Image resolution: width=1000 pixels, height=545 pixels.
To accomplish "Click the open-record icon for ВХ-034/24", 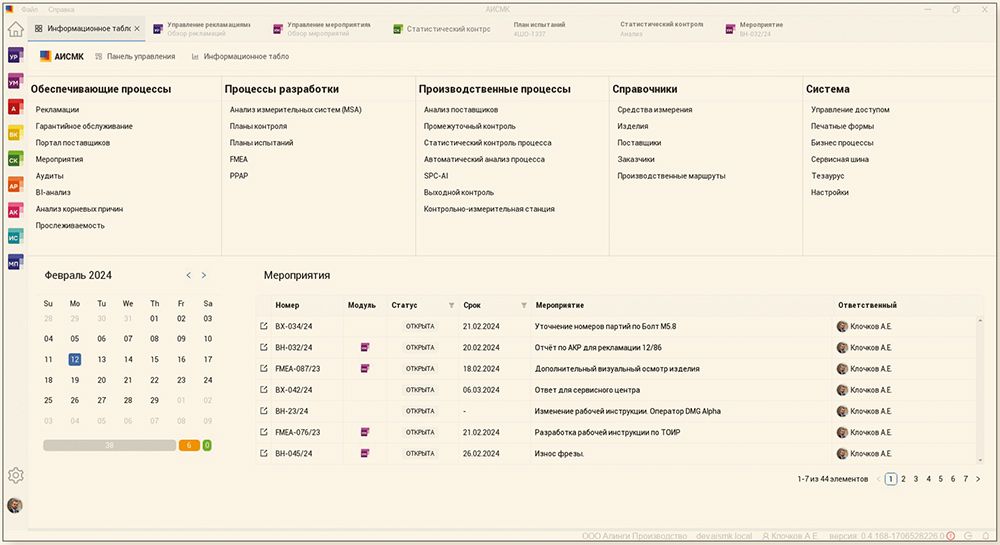I will tap(264, 326).
